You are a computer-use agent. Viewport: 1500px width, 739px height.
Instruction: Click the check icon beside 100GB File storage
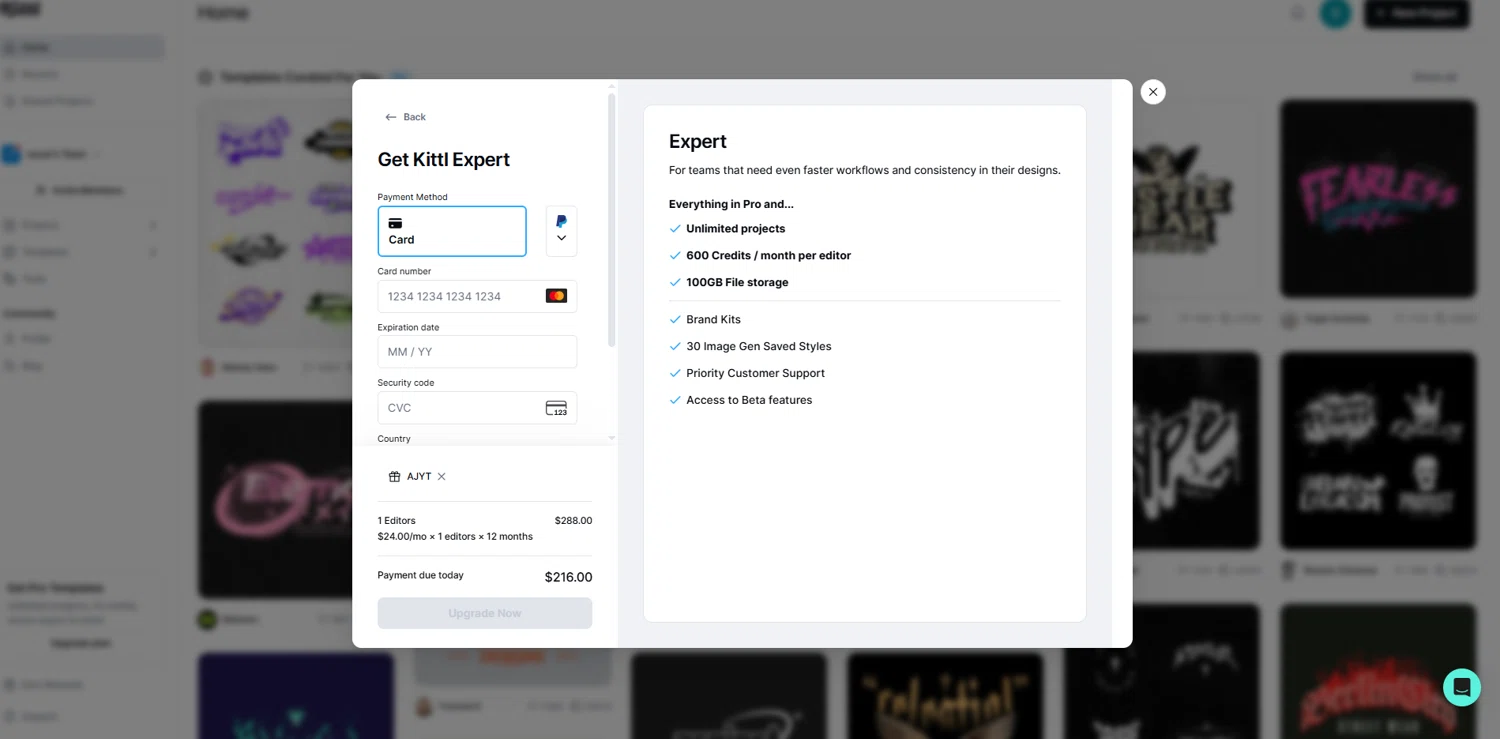675,283
